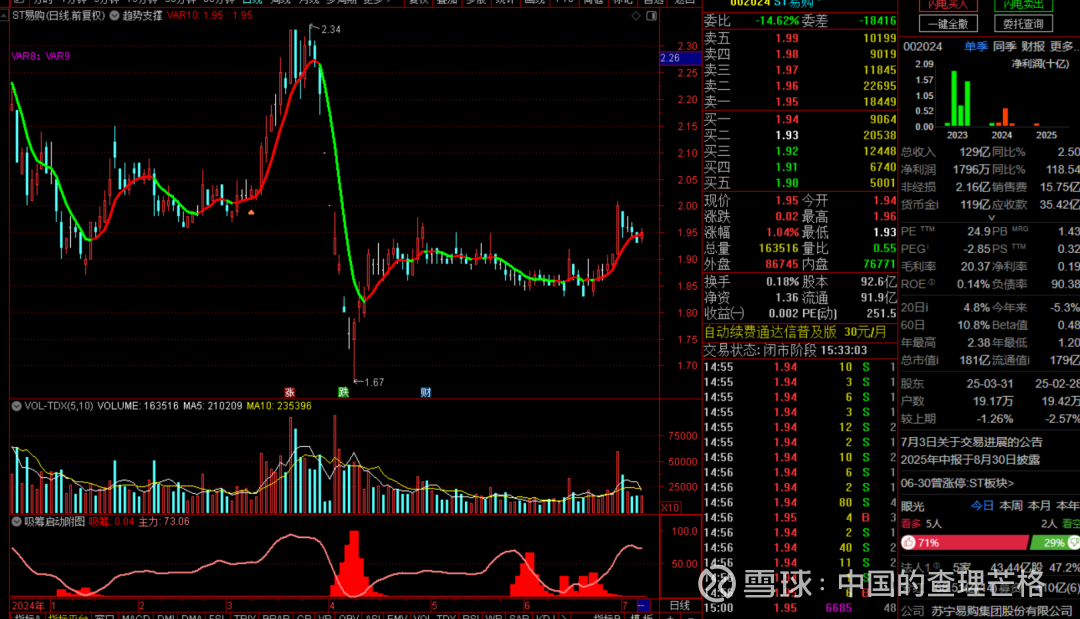Select the 卖二 1.96 order row
This screenshot has width=1080, height=619.
(800, 86)
